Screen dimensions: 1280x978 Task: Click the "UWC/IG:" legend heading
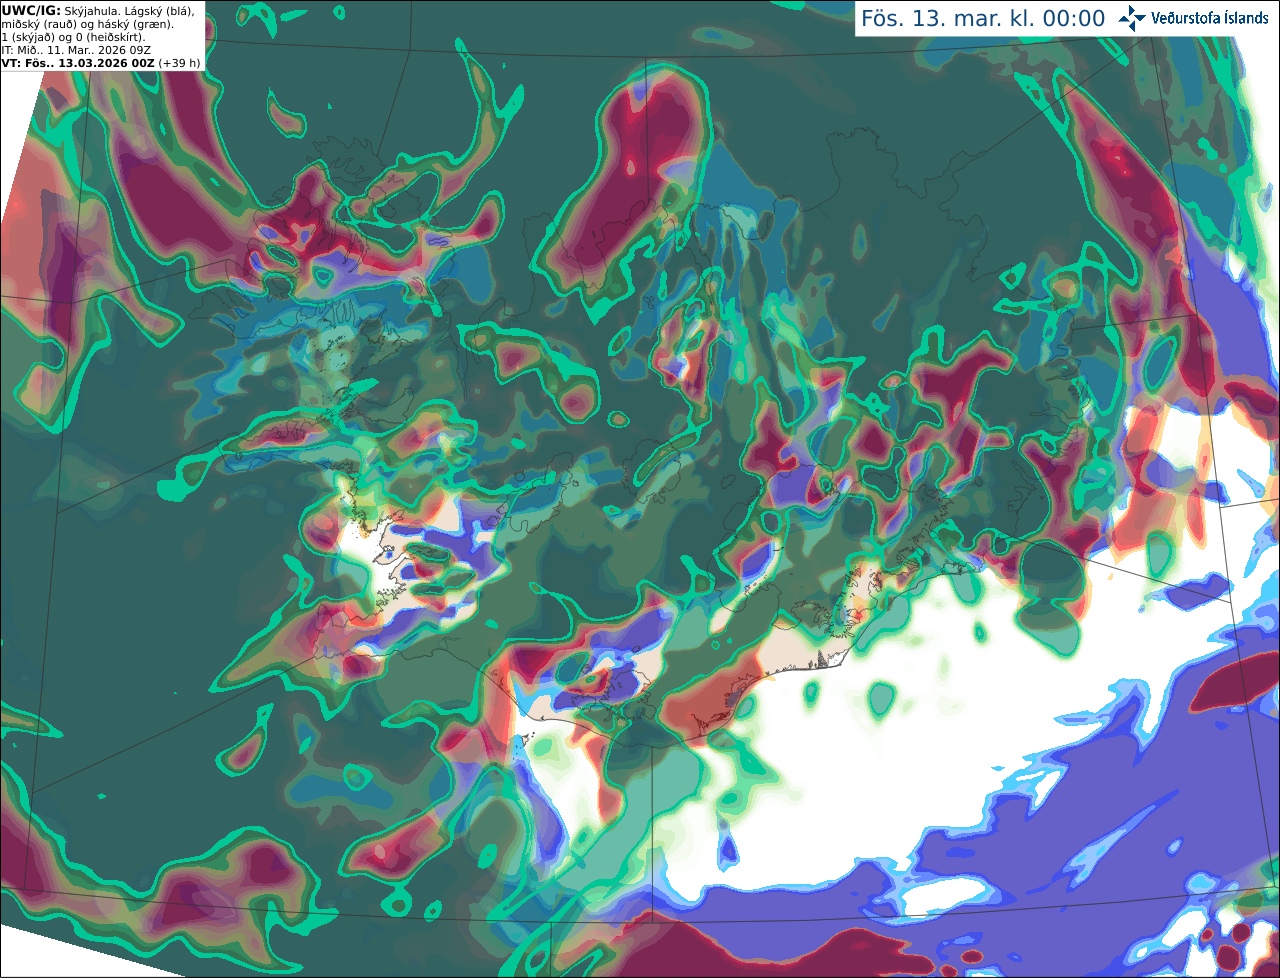[x=31, y=10]
